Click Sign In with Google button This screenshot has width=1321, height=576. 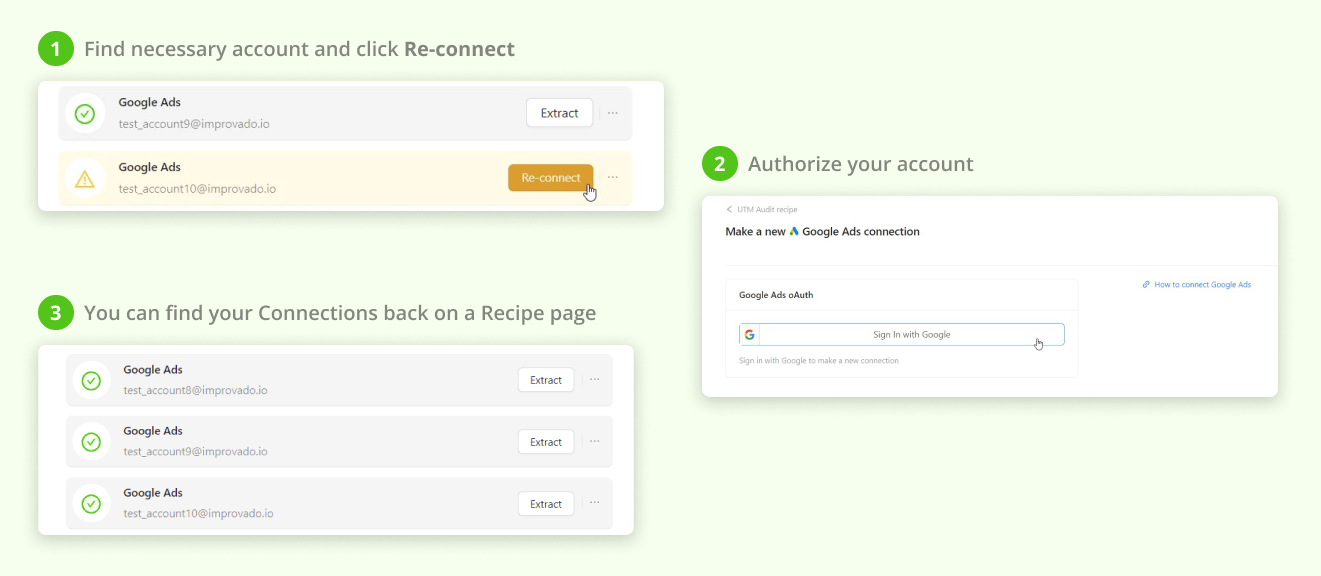click(902, 335)
